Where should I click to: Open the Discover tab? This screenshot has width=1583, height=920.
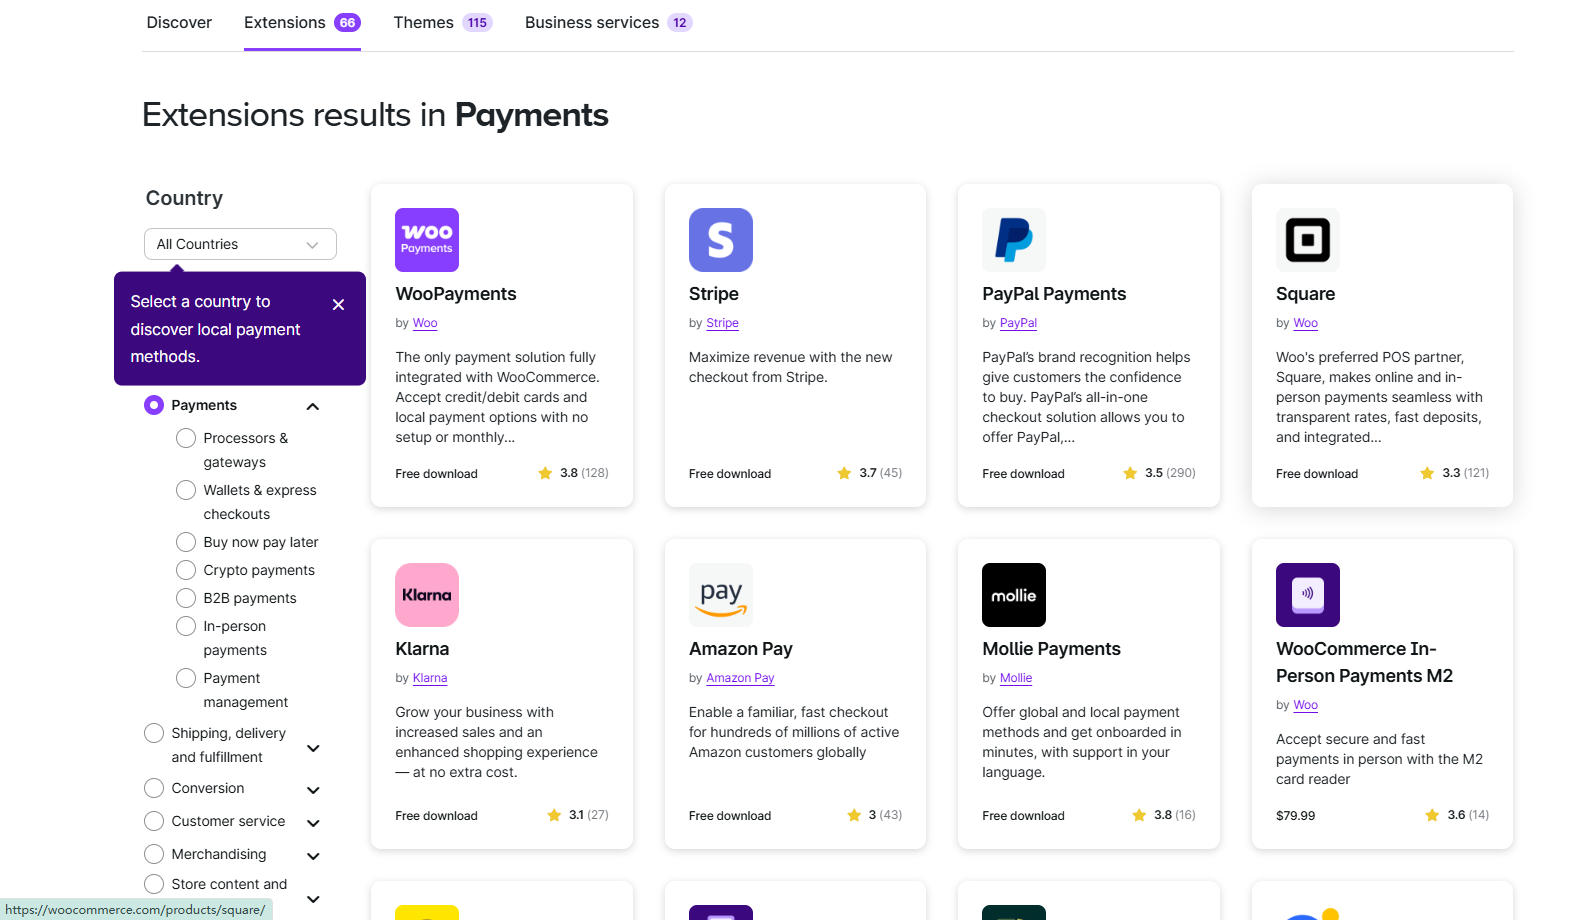coord(179,21)
